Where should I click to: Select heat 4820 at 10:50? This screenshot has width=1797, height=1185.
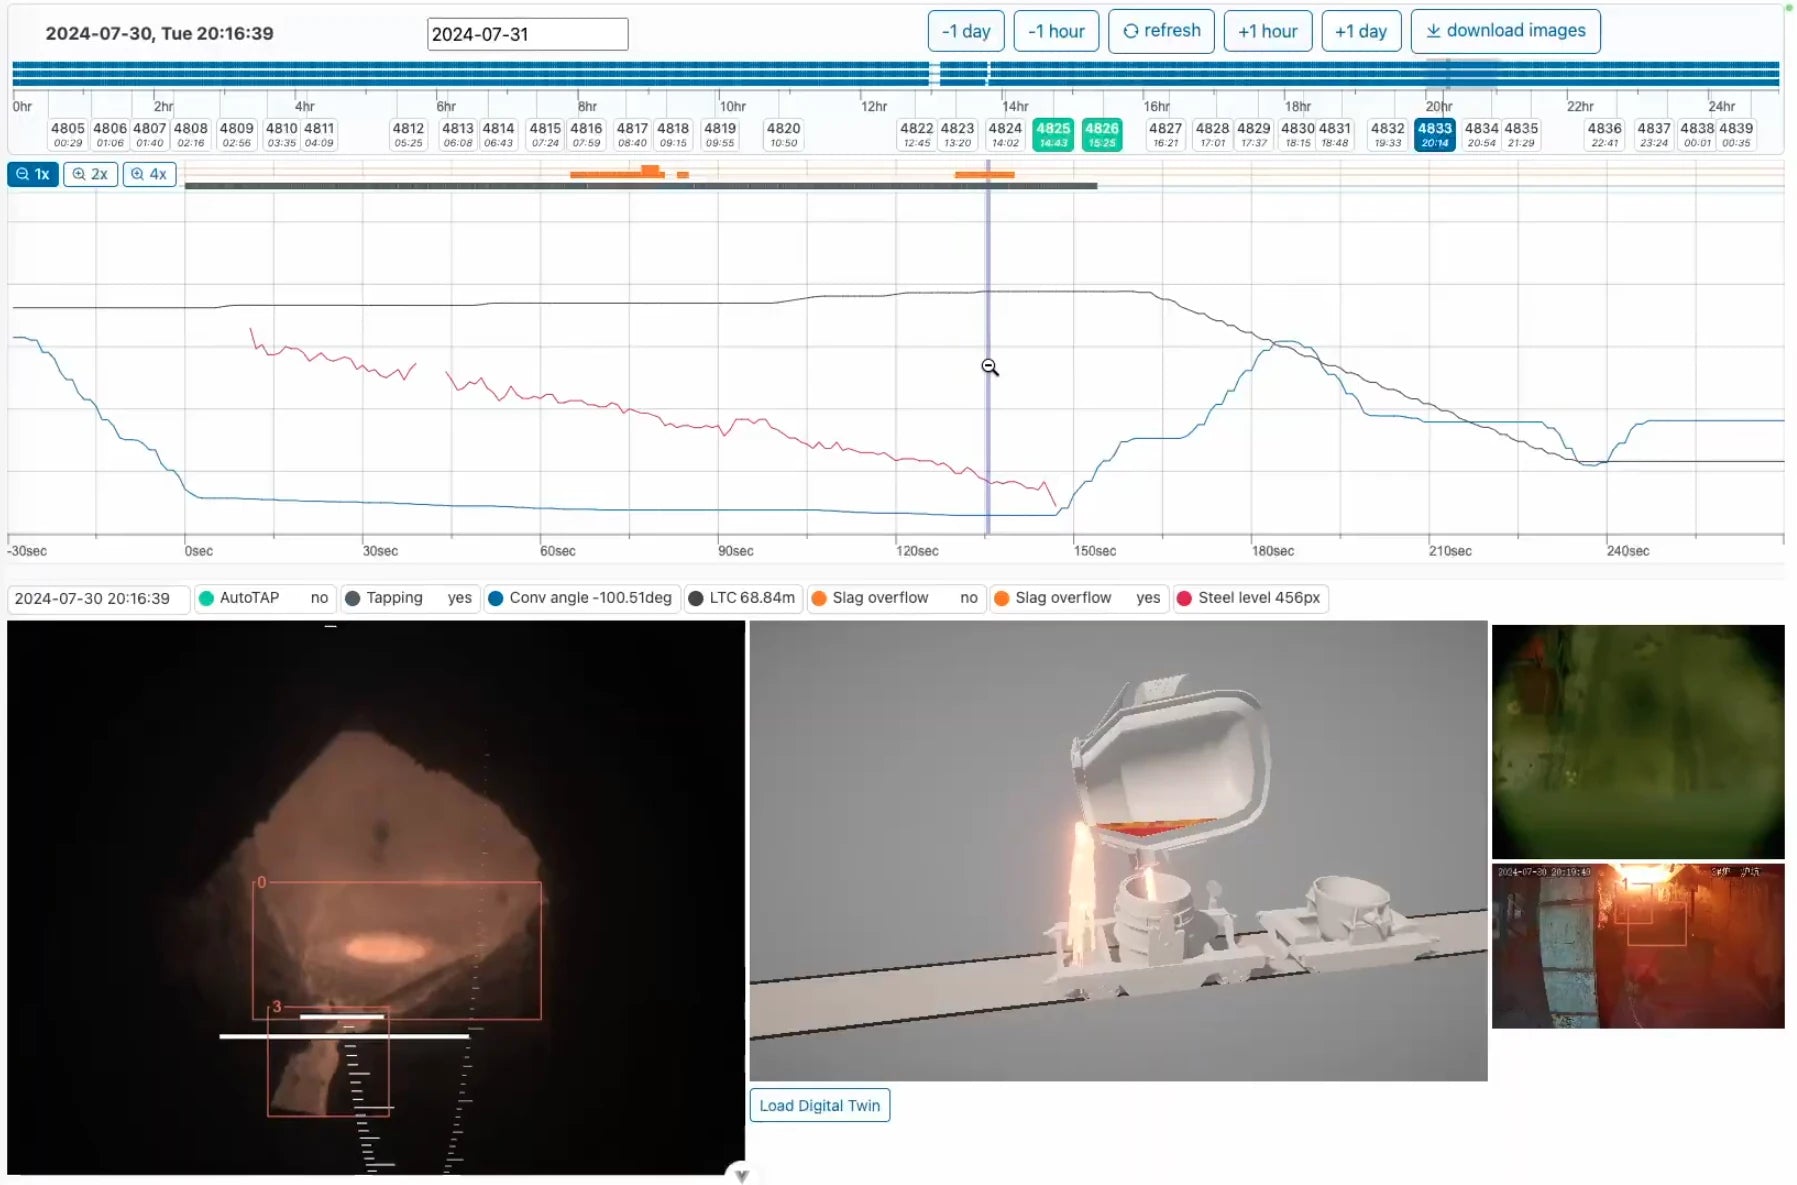click(x=783, y=134)
